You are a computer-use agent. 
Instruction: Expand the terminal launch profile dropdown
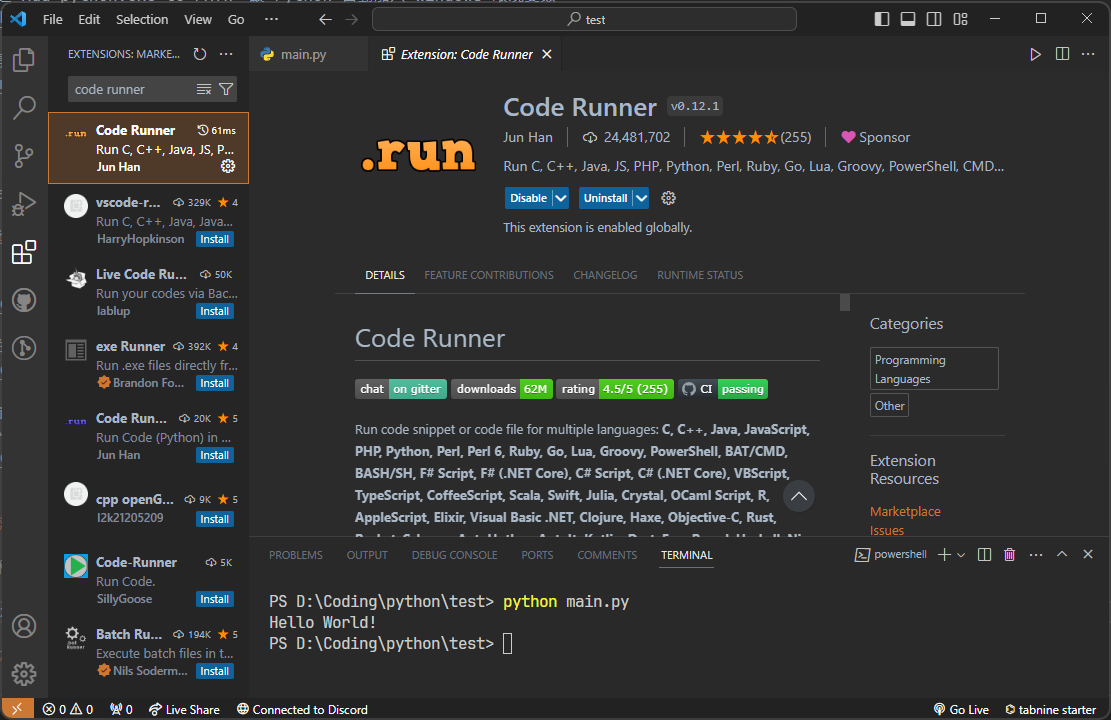click(961, 555)
